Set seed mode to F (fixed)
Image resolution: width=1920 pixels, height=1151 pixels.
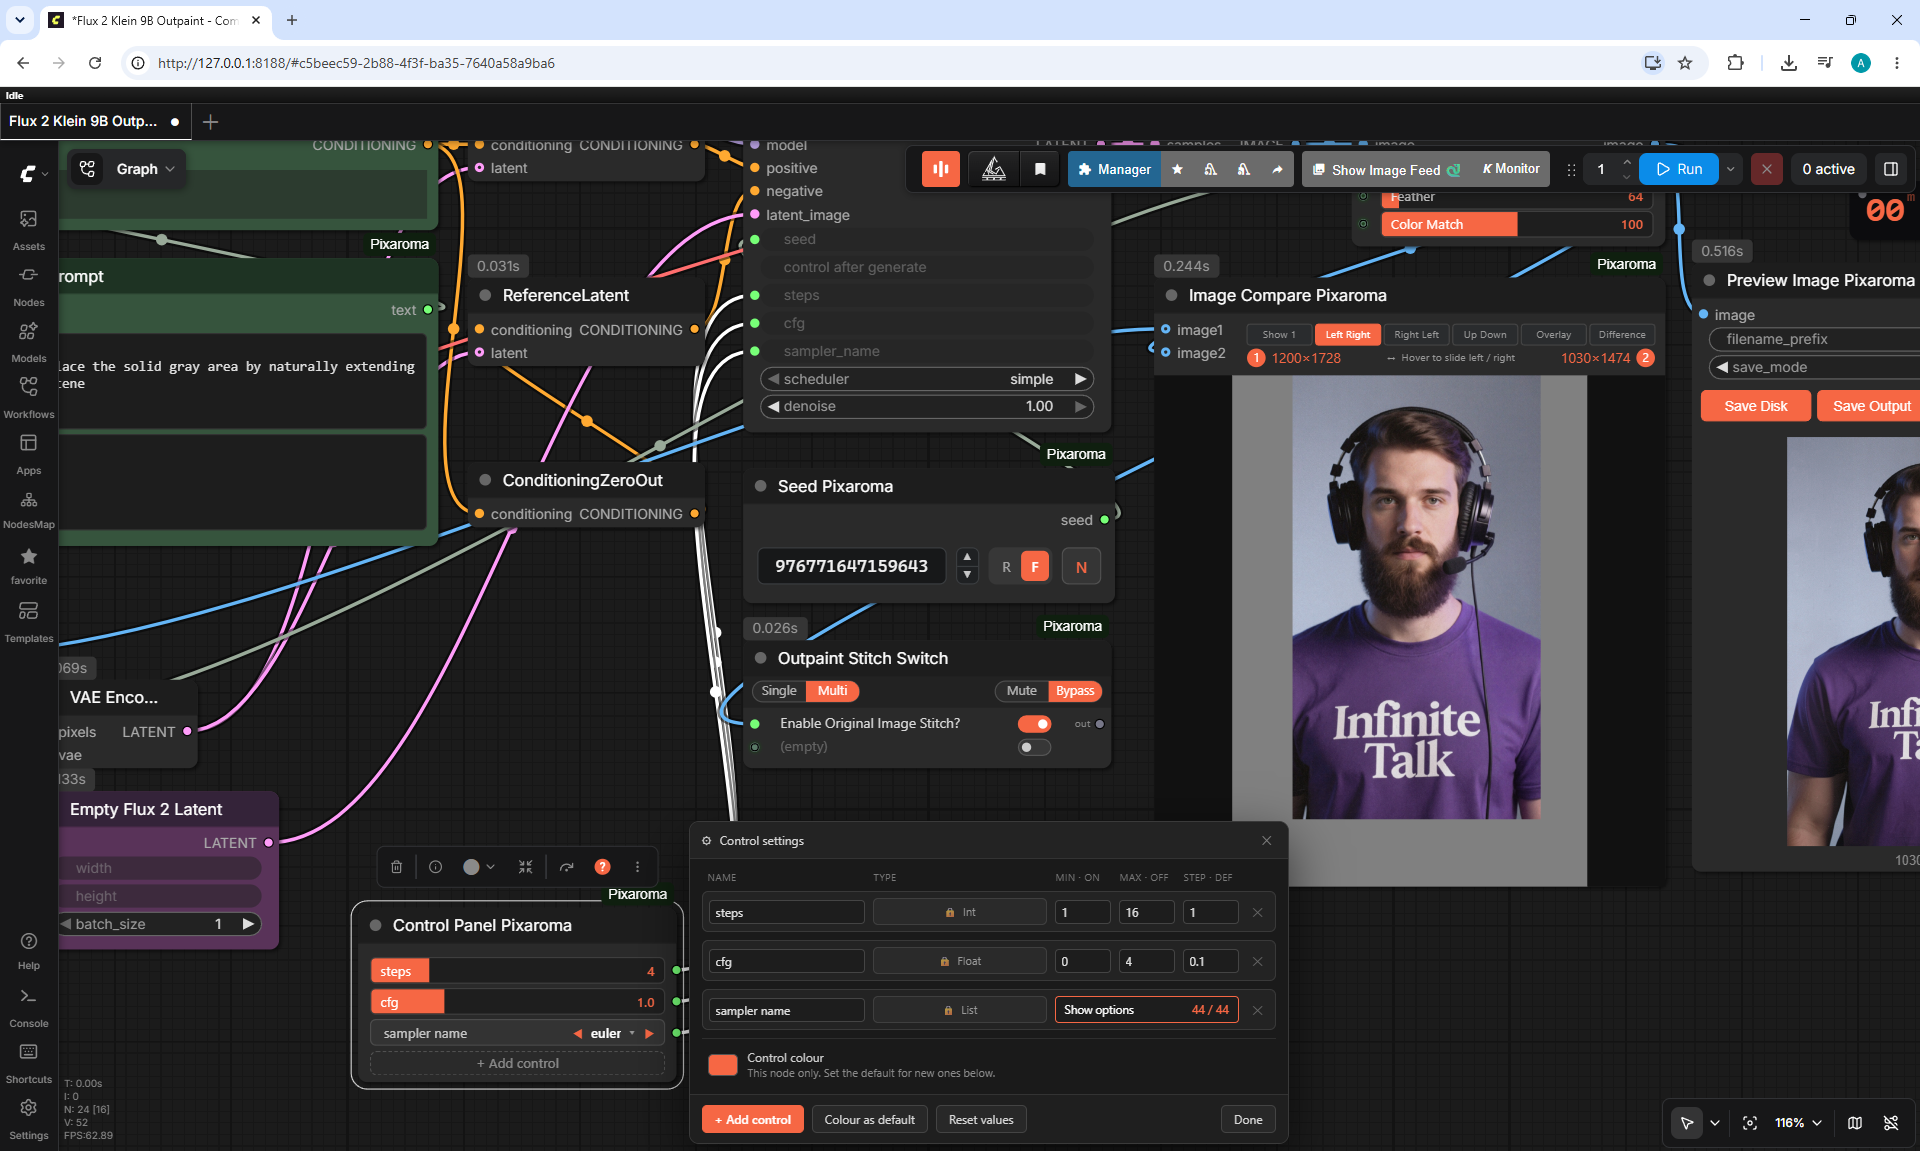(x=1035, y=567)
